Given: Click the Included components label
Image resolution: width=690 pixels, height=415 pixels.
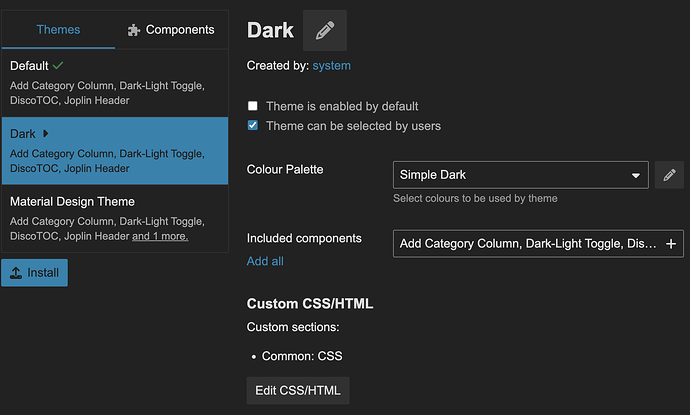Looking at the screenshot, I should 304,238.
